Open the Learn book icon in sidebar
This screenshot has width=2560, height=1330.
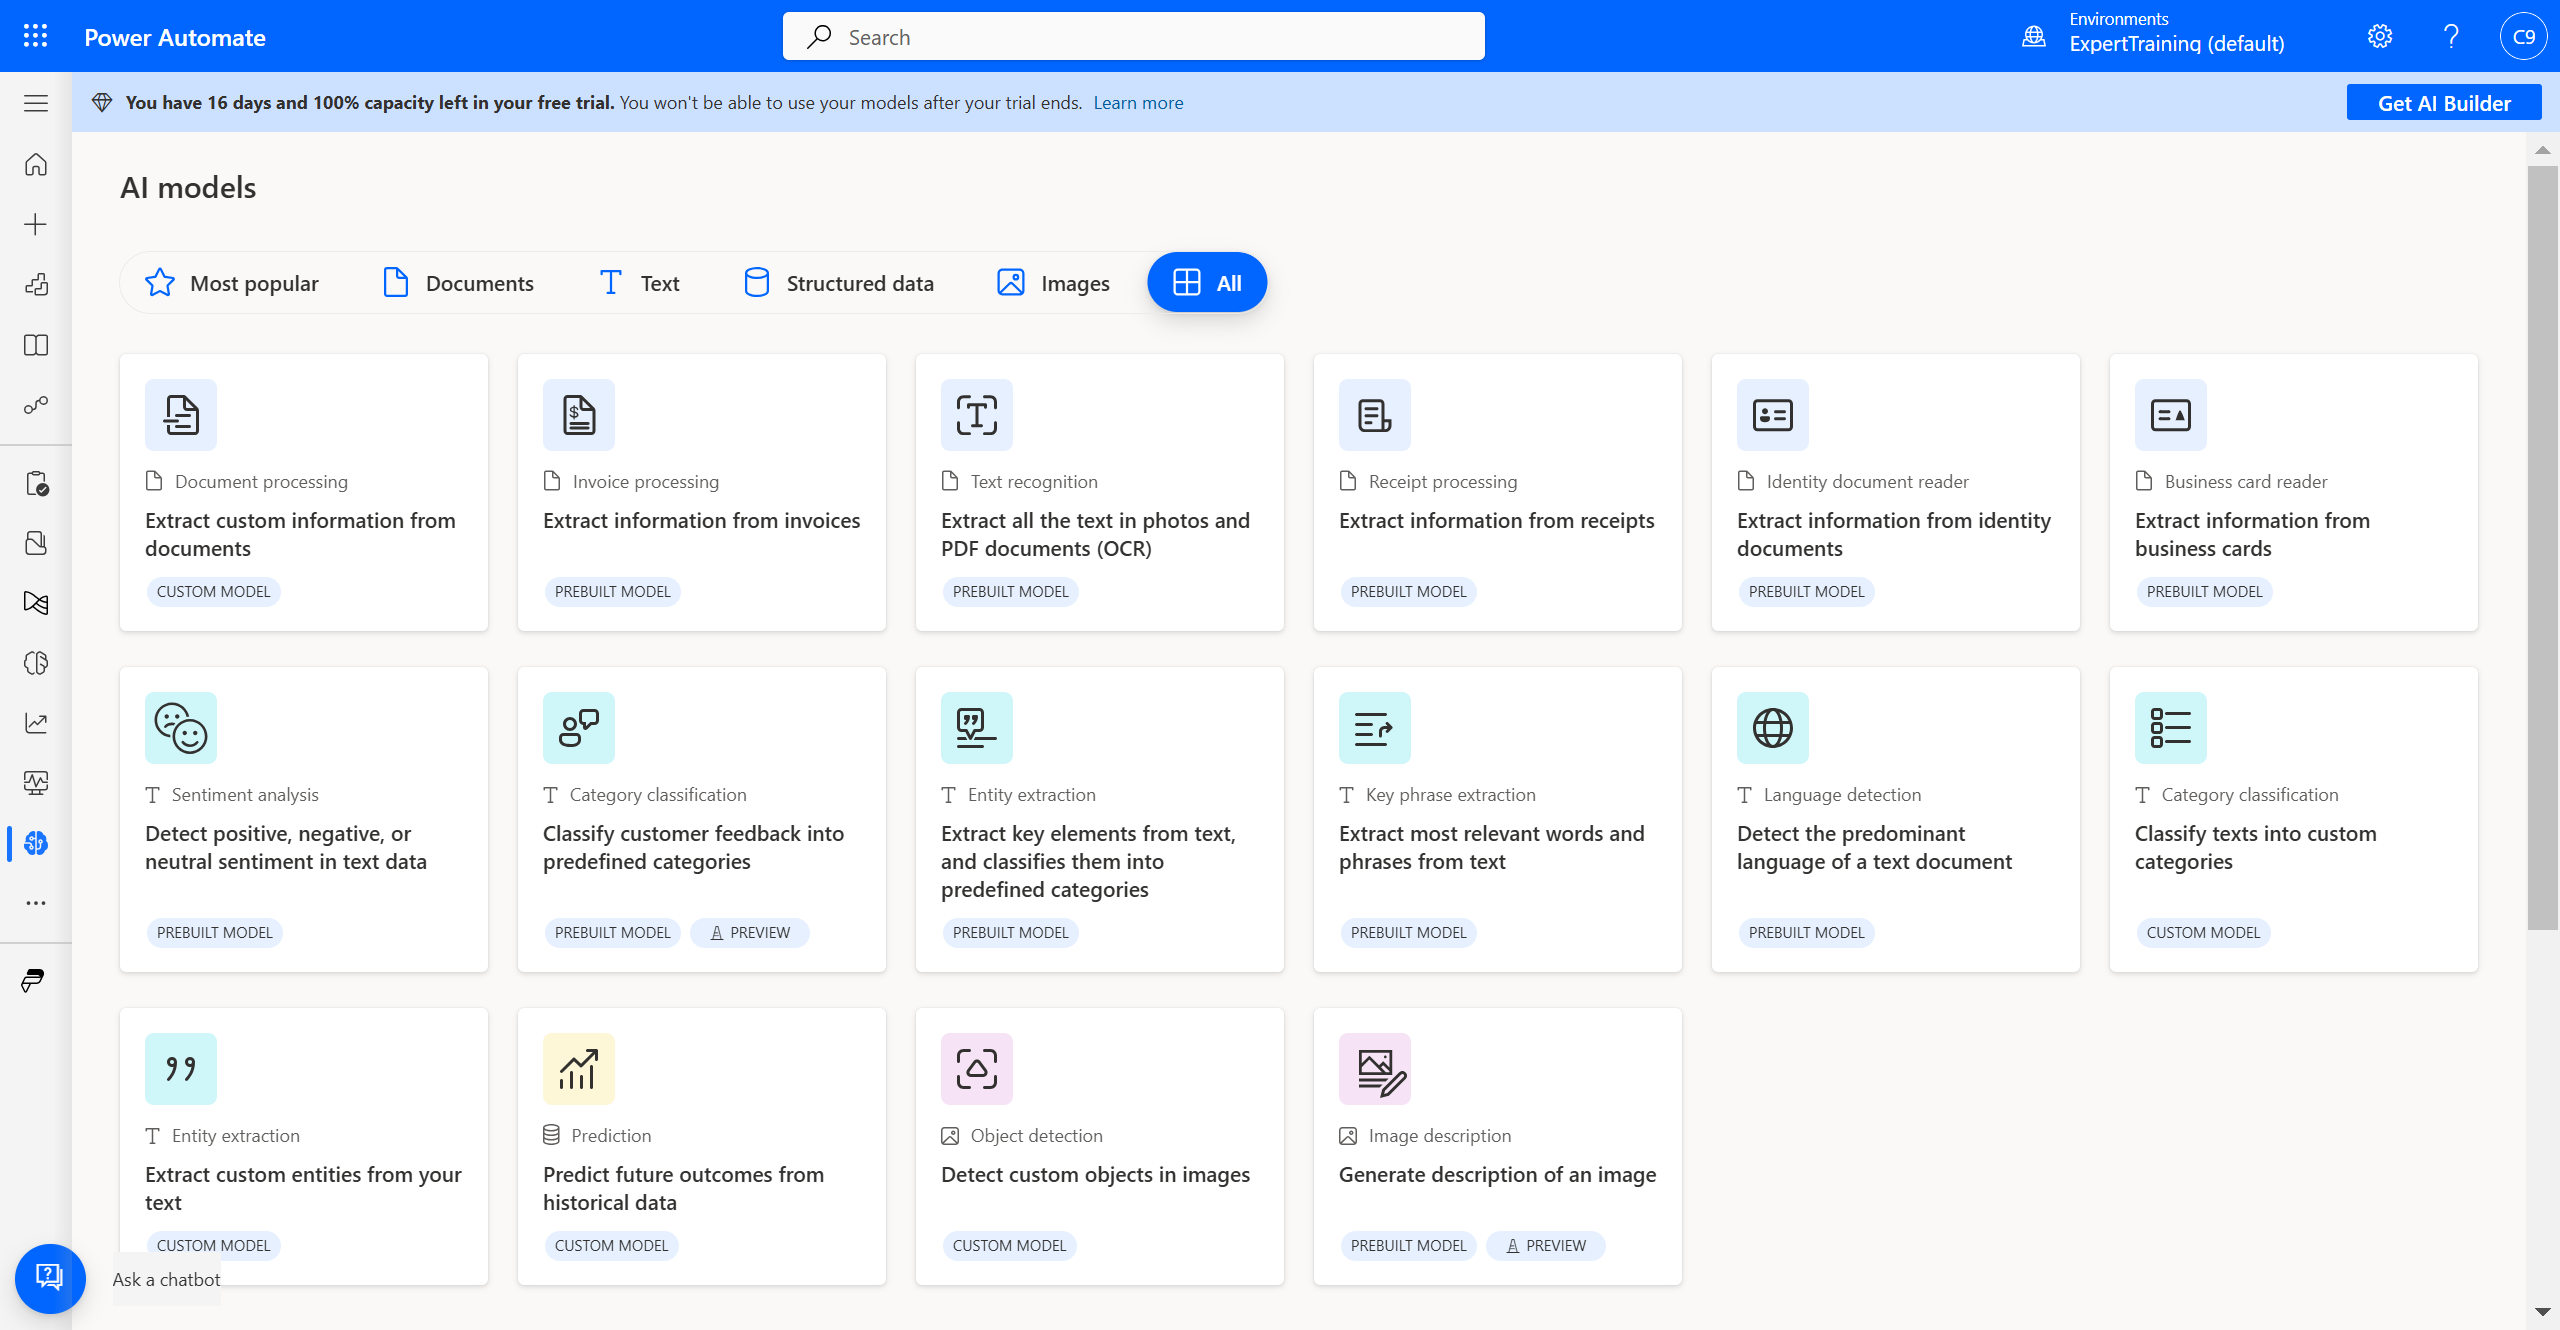pyautogui.click(x=35, y=345)
